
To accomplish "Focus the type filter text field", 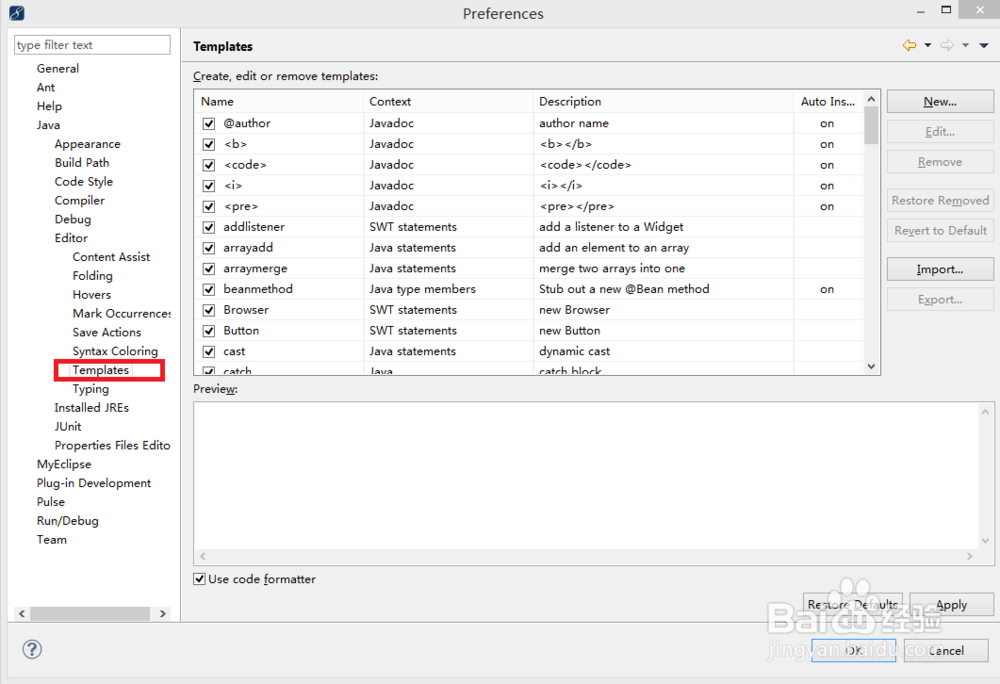I will coord(92,45).
